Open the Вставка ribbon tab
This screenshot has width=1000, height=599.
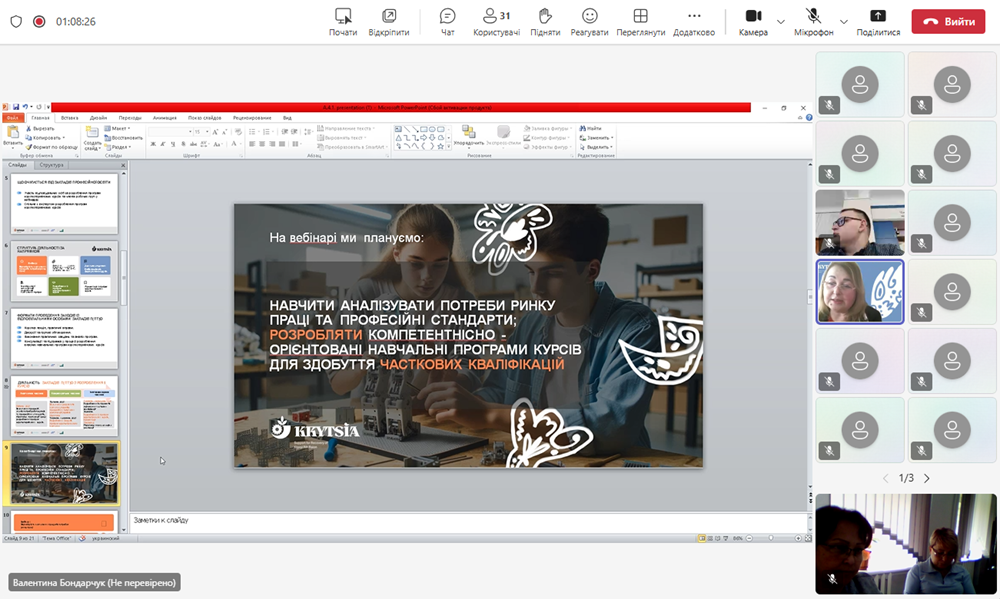[x=69, y=118]
